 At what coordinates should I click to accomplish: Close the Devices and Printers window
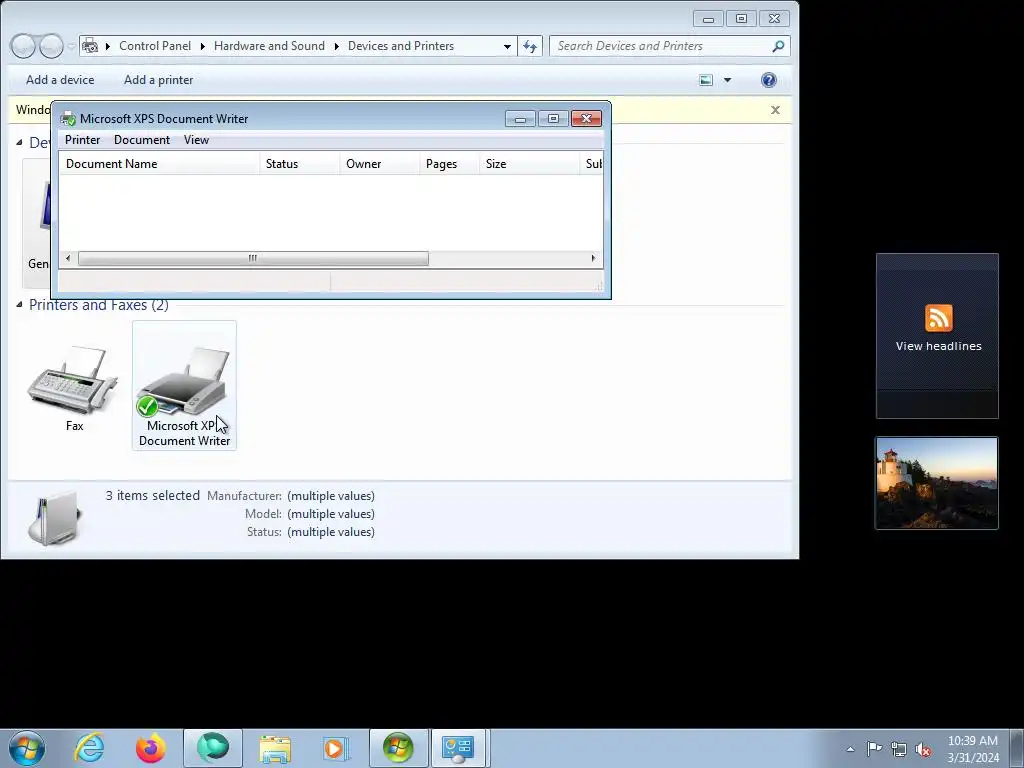[774, 19]
